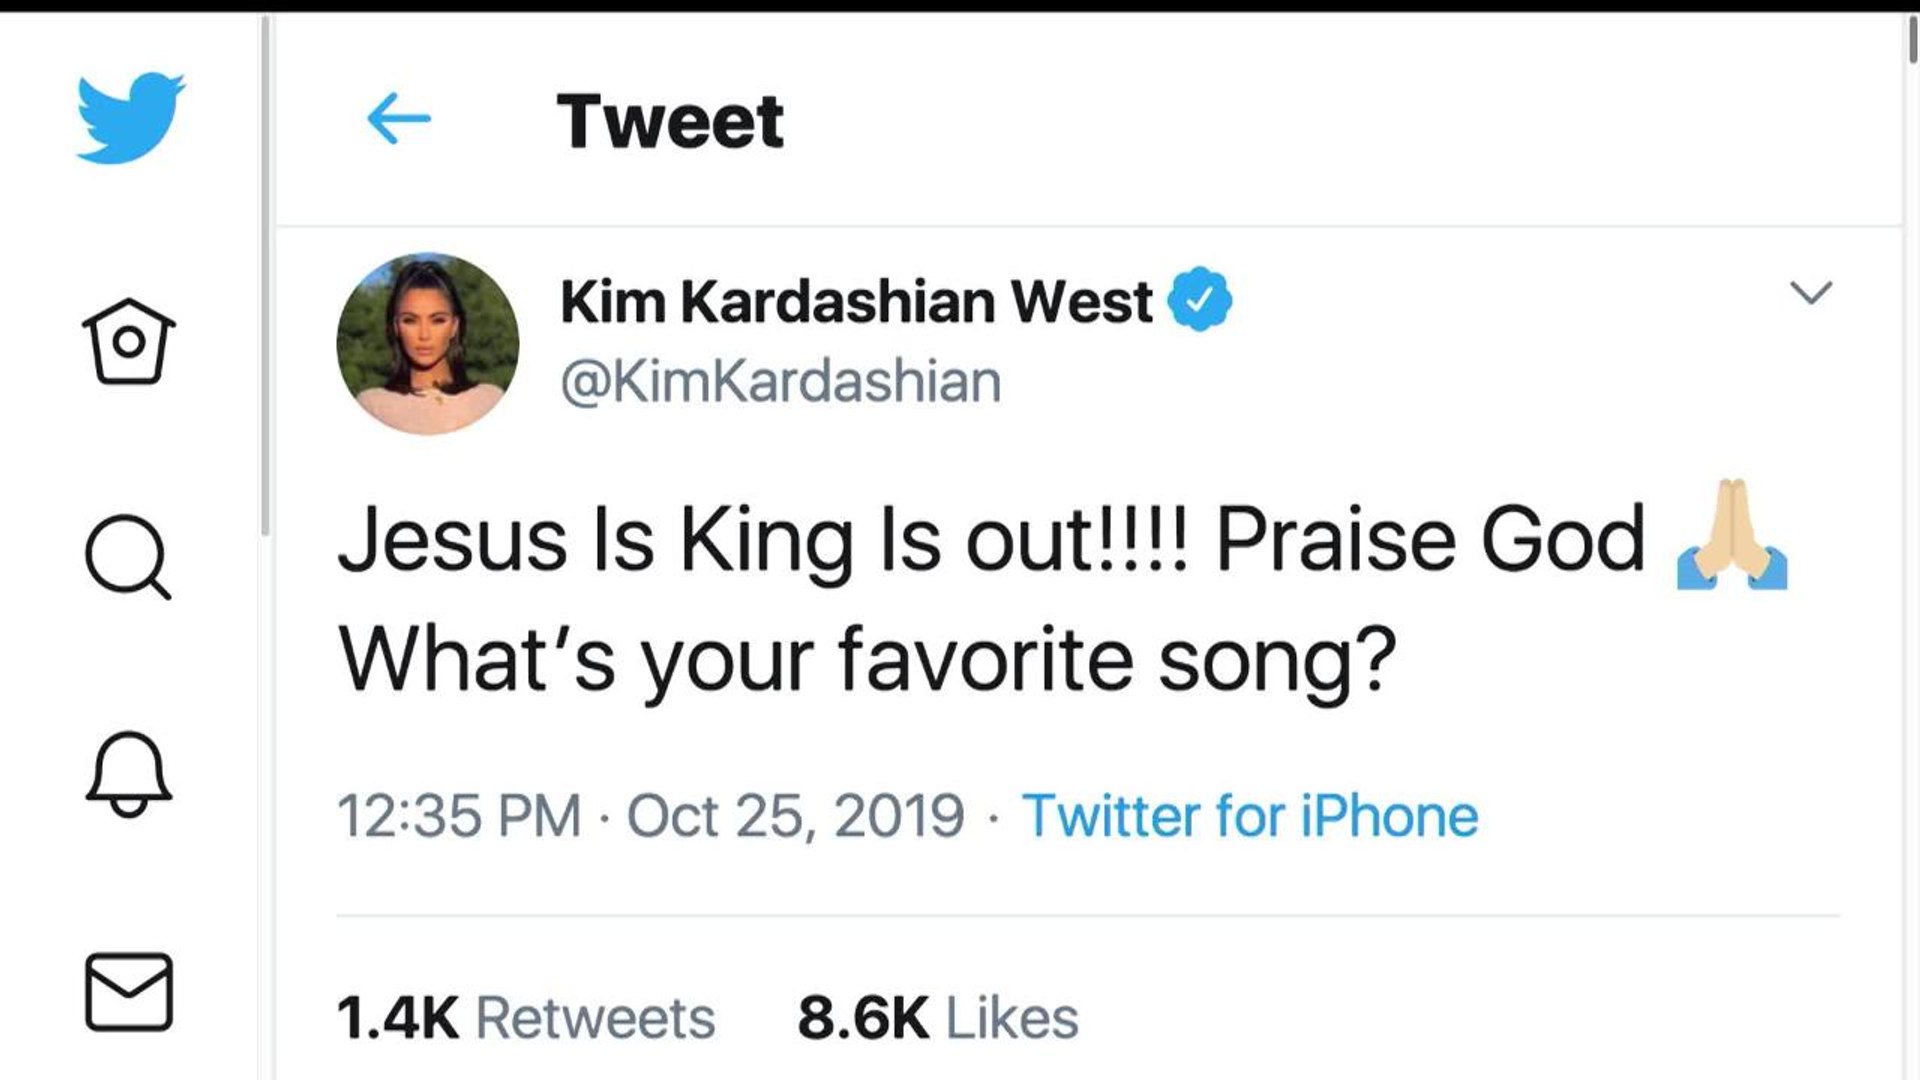This screenshot has width=1920, height=1080.
Task: Click the Twitter for iPhone link
Action: 1249,816
